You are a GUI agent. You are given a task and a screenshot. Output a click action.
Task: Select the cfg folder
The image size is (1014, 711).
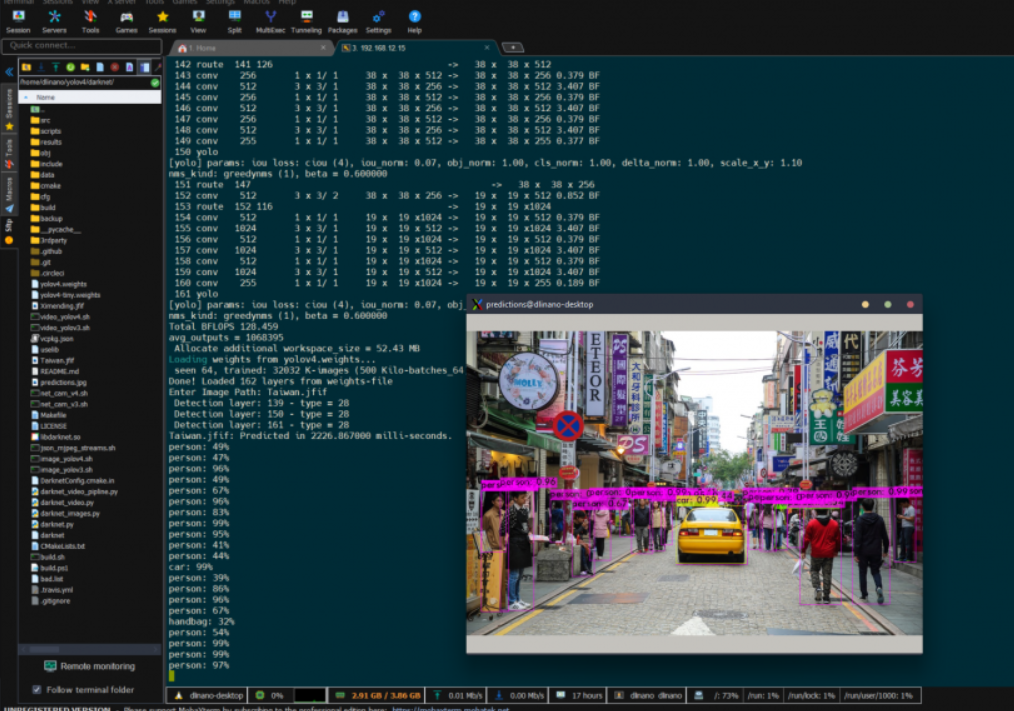(40, 197)
